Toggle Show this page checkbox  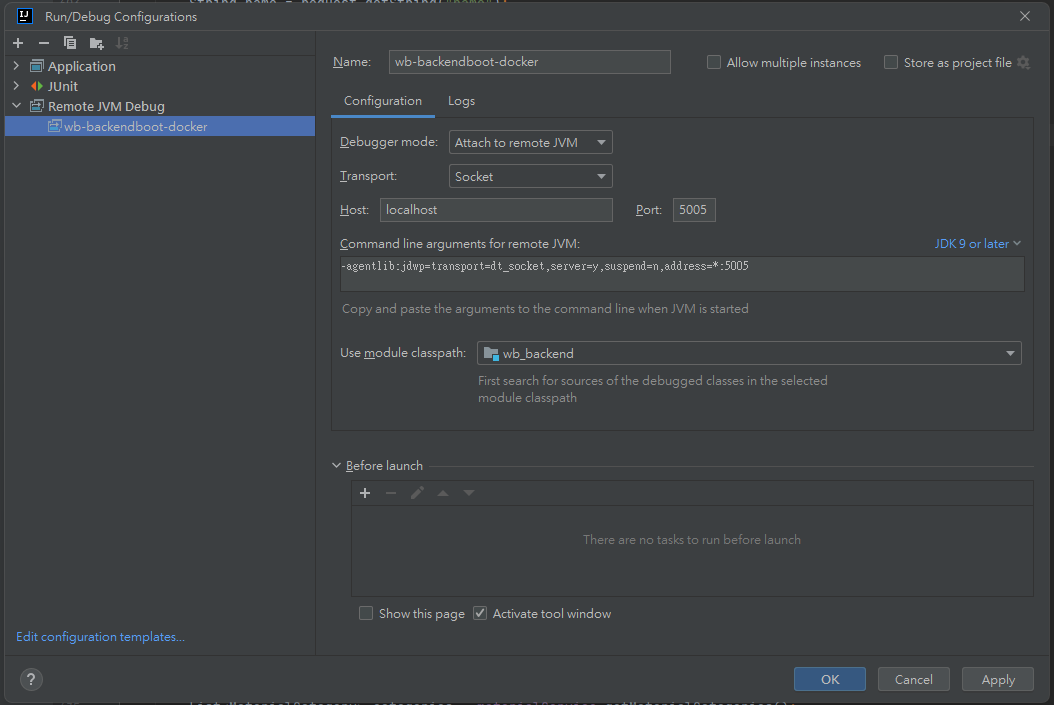[x=366, y=614]
